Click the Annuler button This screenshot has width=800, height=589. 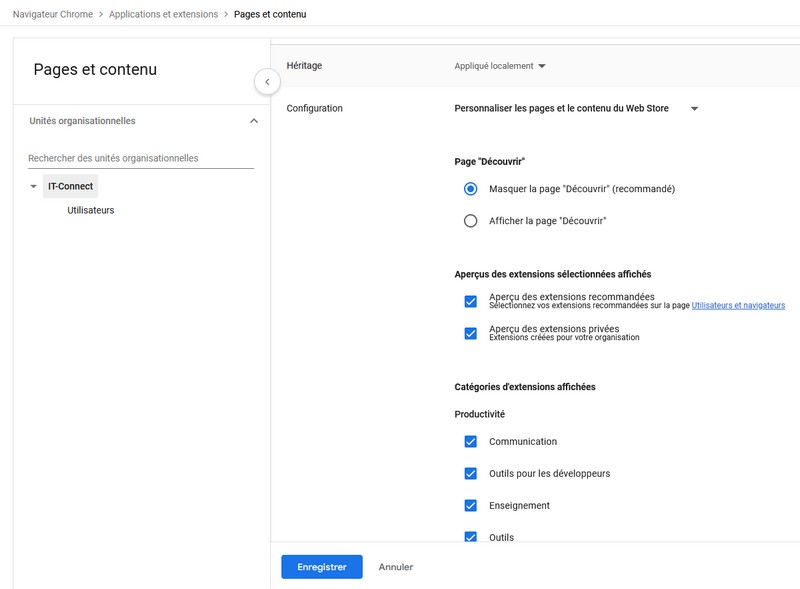396,567
